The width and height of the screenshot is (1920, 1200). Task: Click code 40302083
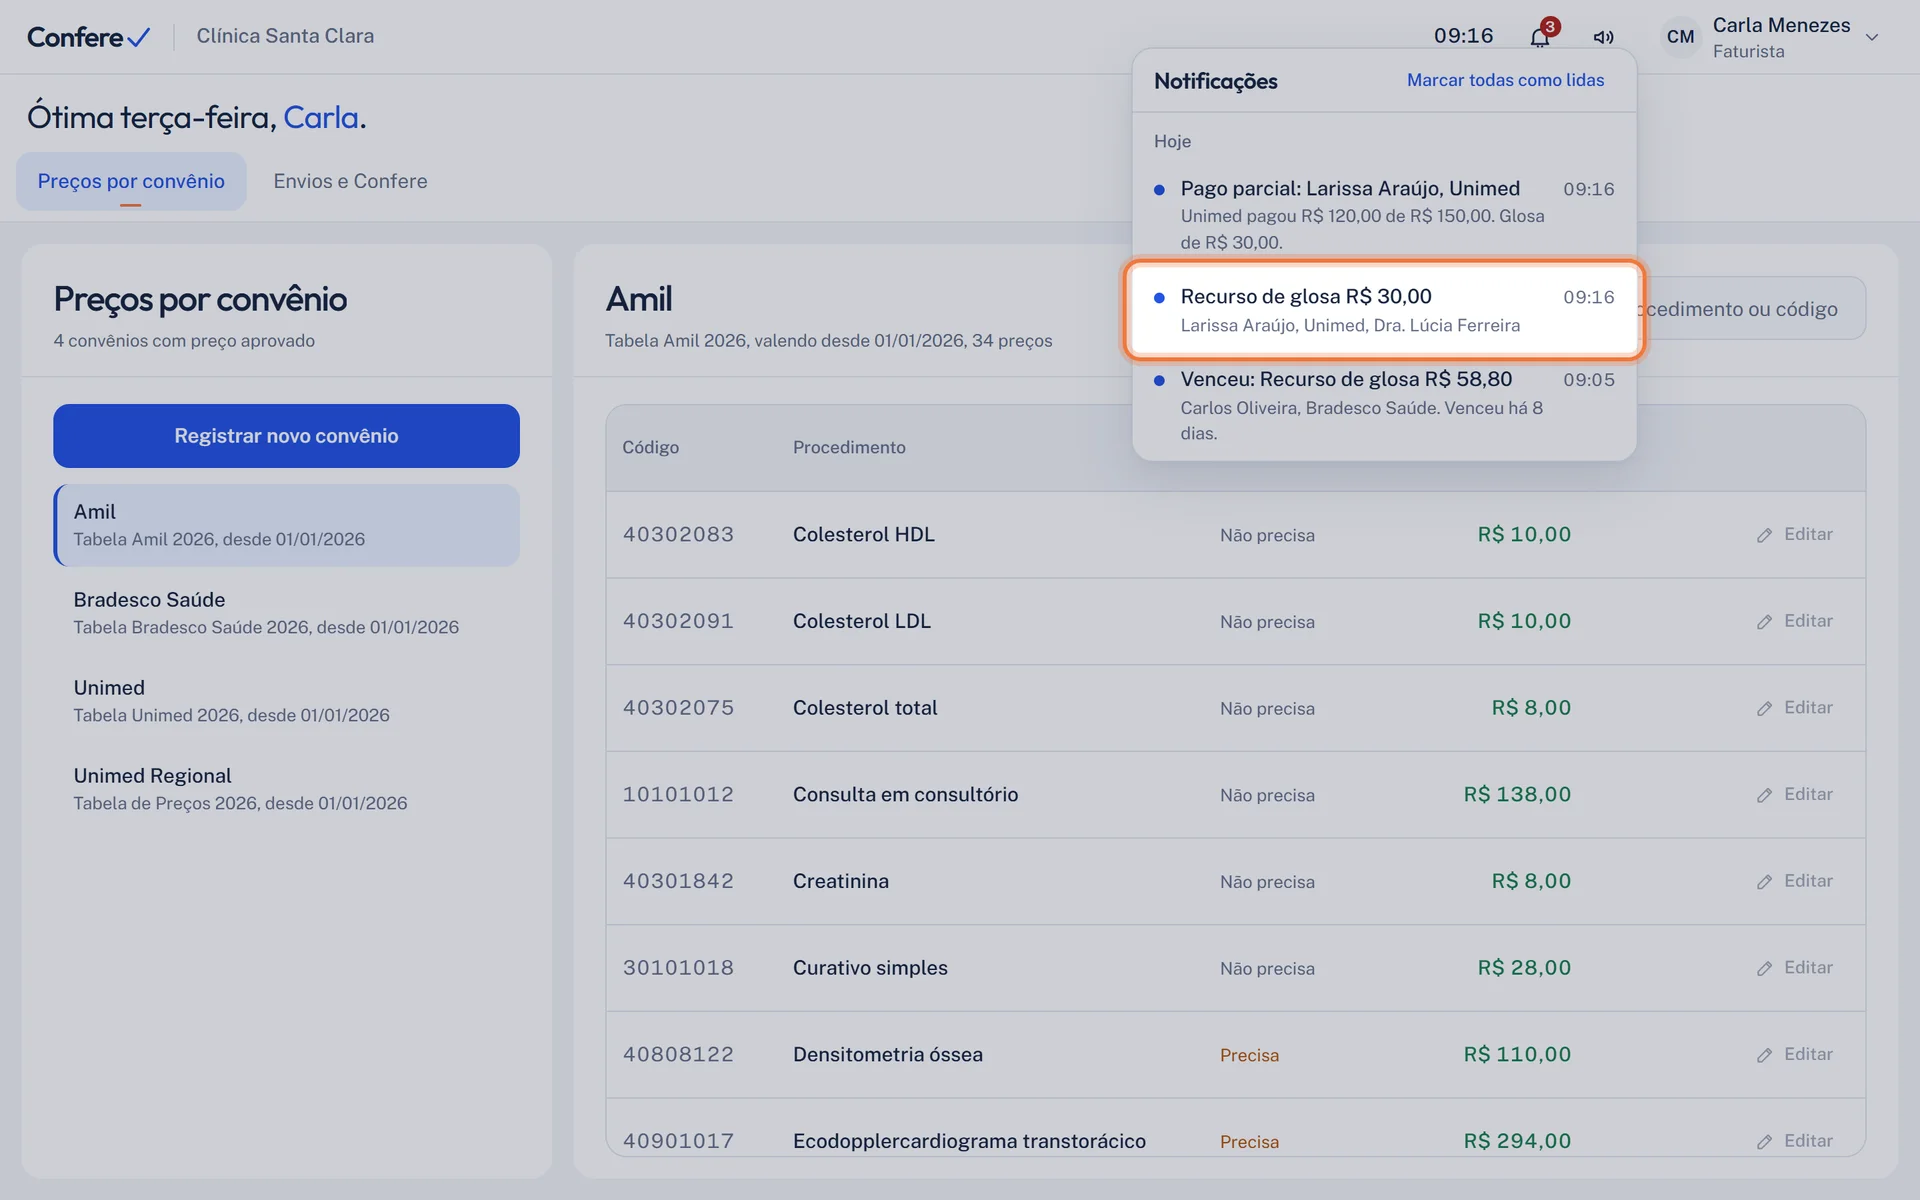(x=678, y=535)
